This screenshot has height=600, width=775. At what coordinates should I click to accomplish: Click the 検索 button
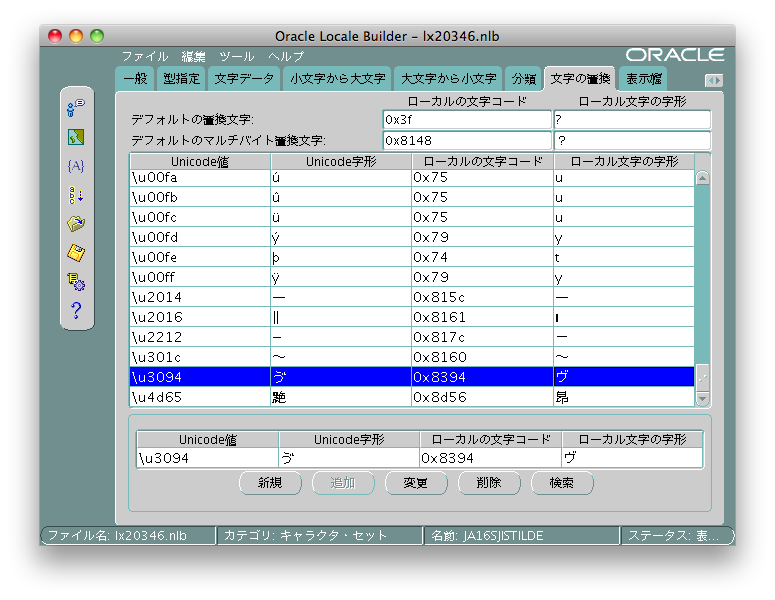[x=562, y=483]
